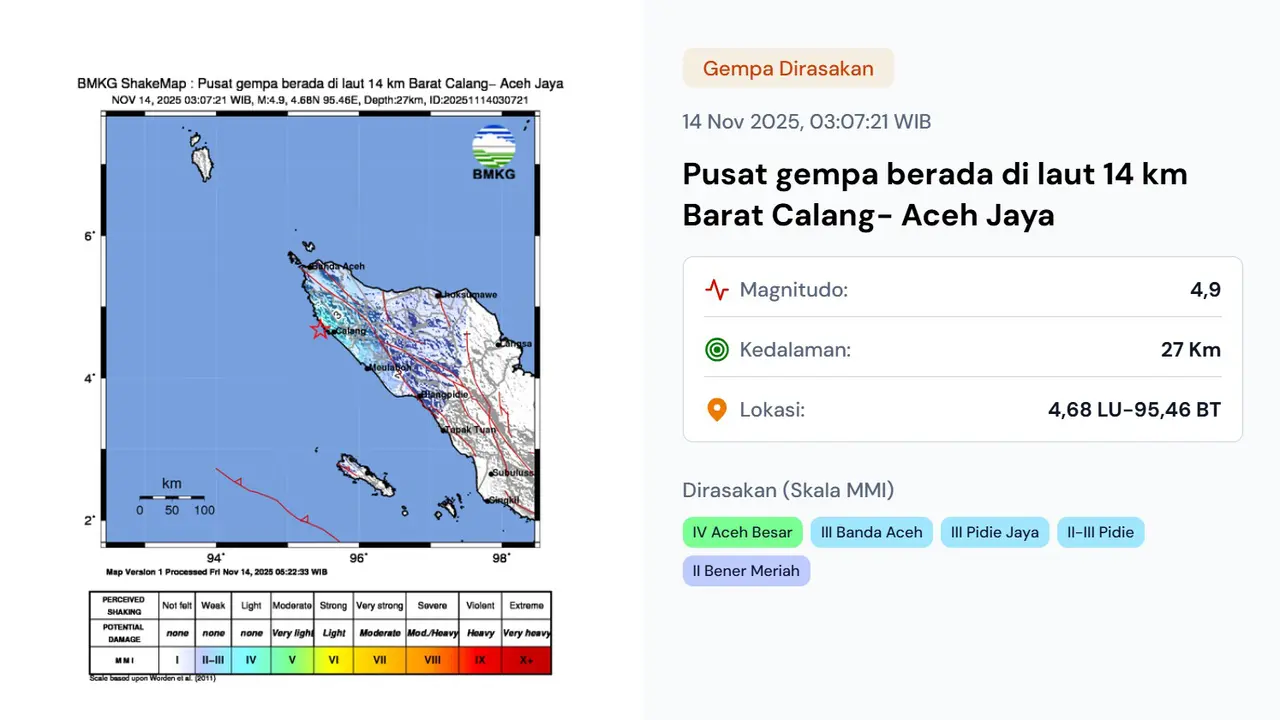Click the Subulussalam label on map
This screenshot has width=1280, height=720.
click(x=514, y=472)
